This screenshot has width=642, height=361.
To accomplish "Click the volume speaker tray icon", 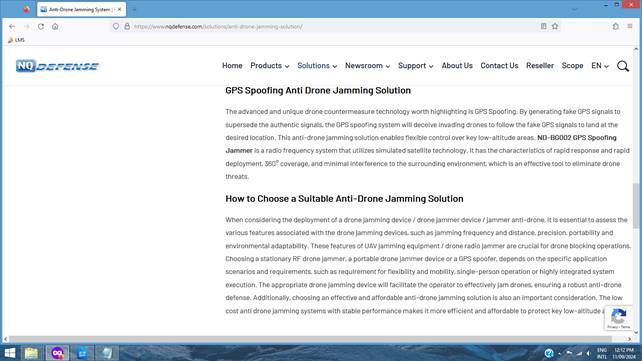I will [x=589, y=353].
